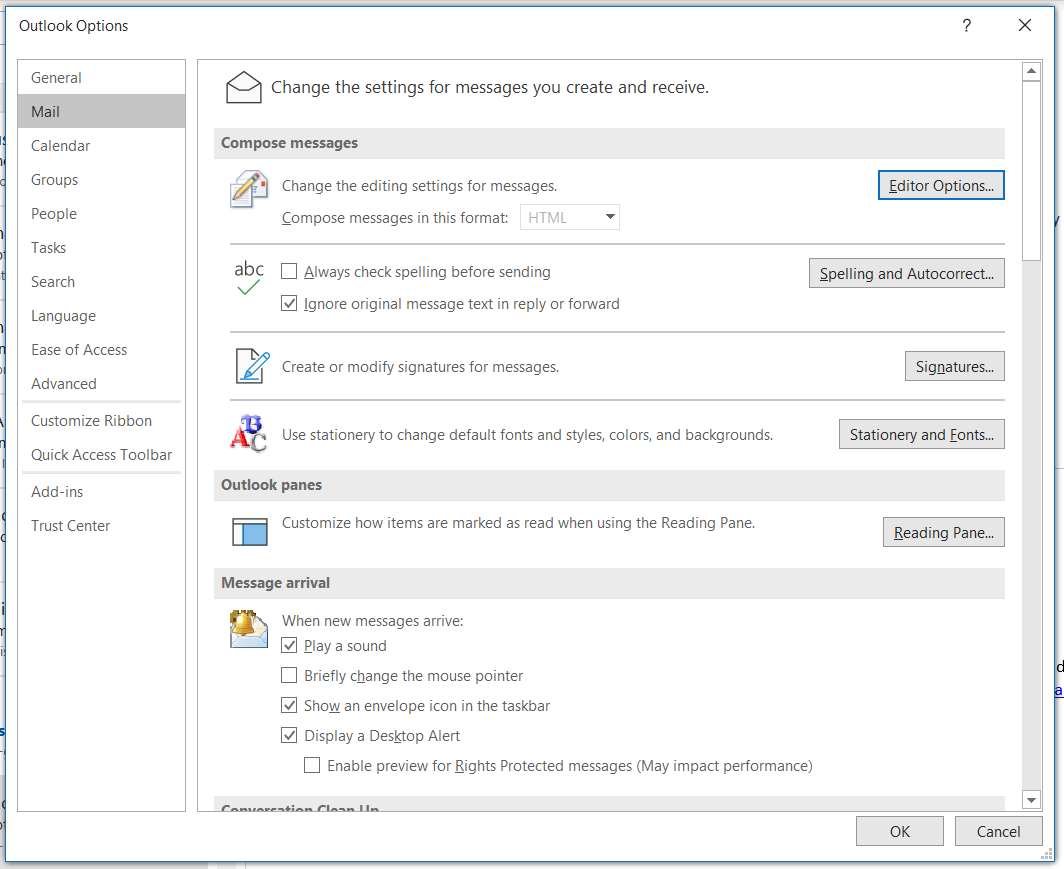1064x869 pixels.
Task: Click the 'When new messages arrive:' label
Action: 373,621
